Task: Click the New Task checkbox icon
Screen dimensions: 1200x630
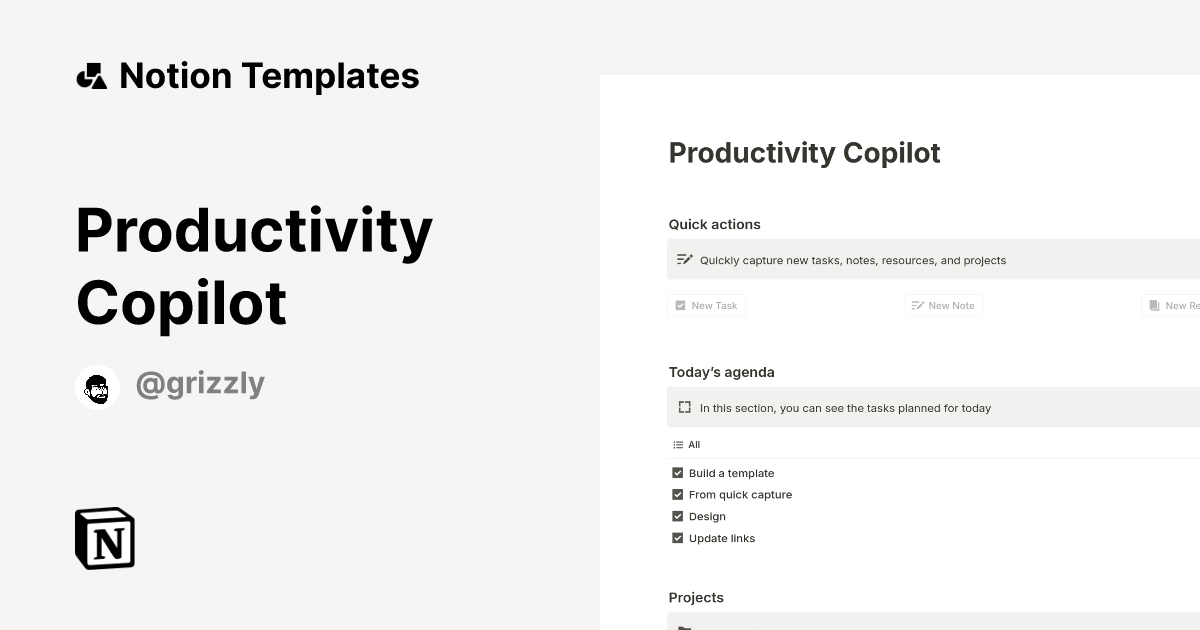Action: [679, 305]
